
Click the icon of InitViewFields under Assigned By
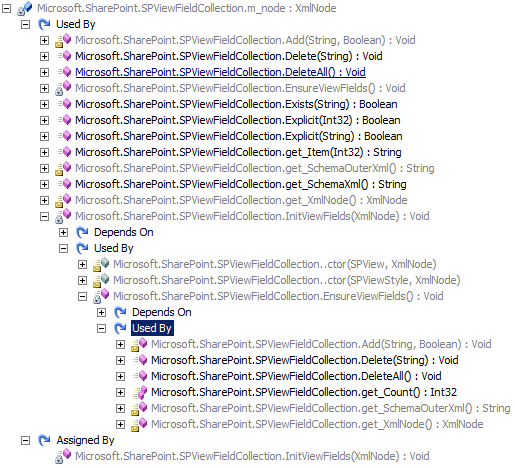tap(63, 456)
